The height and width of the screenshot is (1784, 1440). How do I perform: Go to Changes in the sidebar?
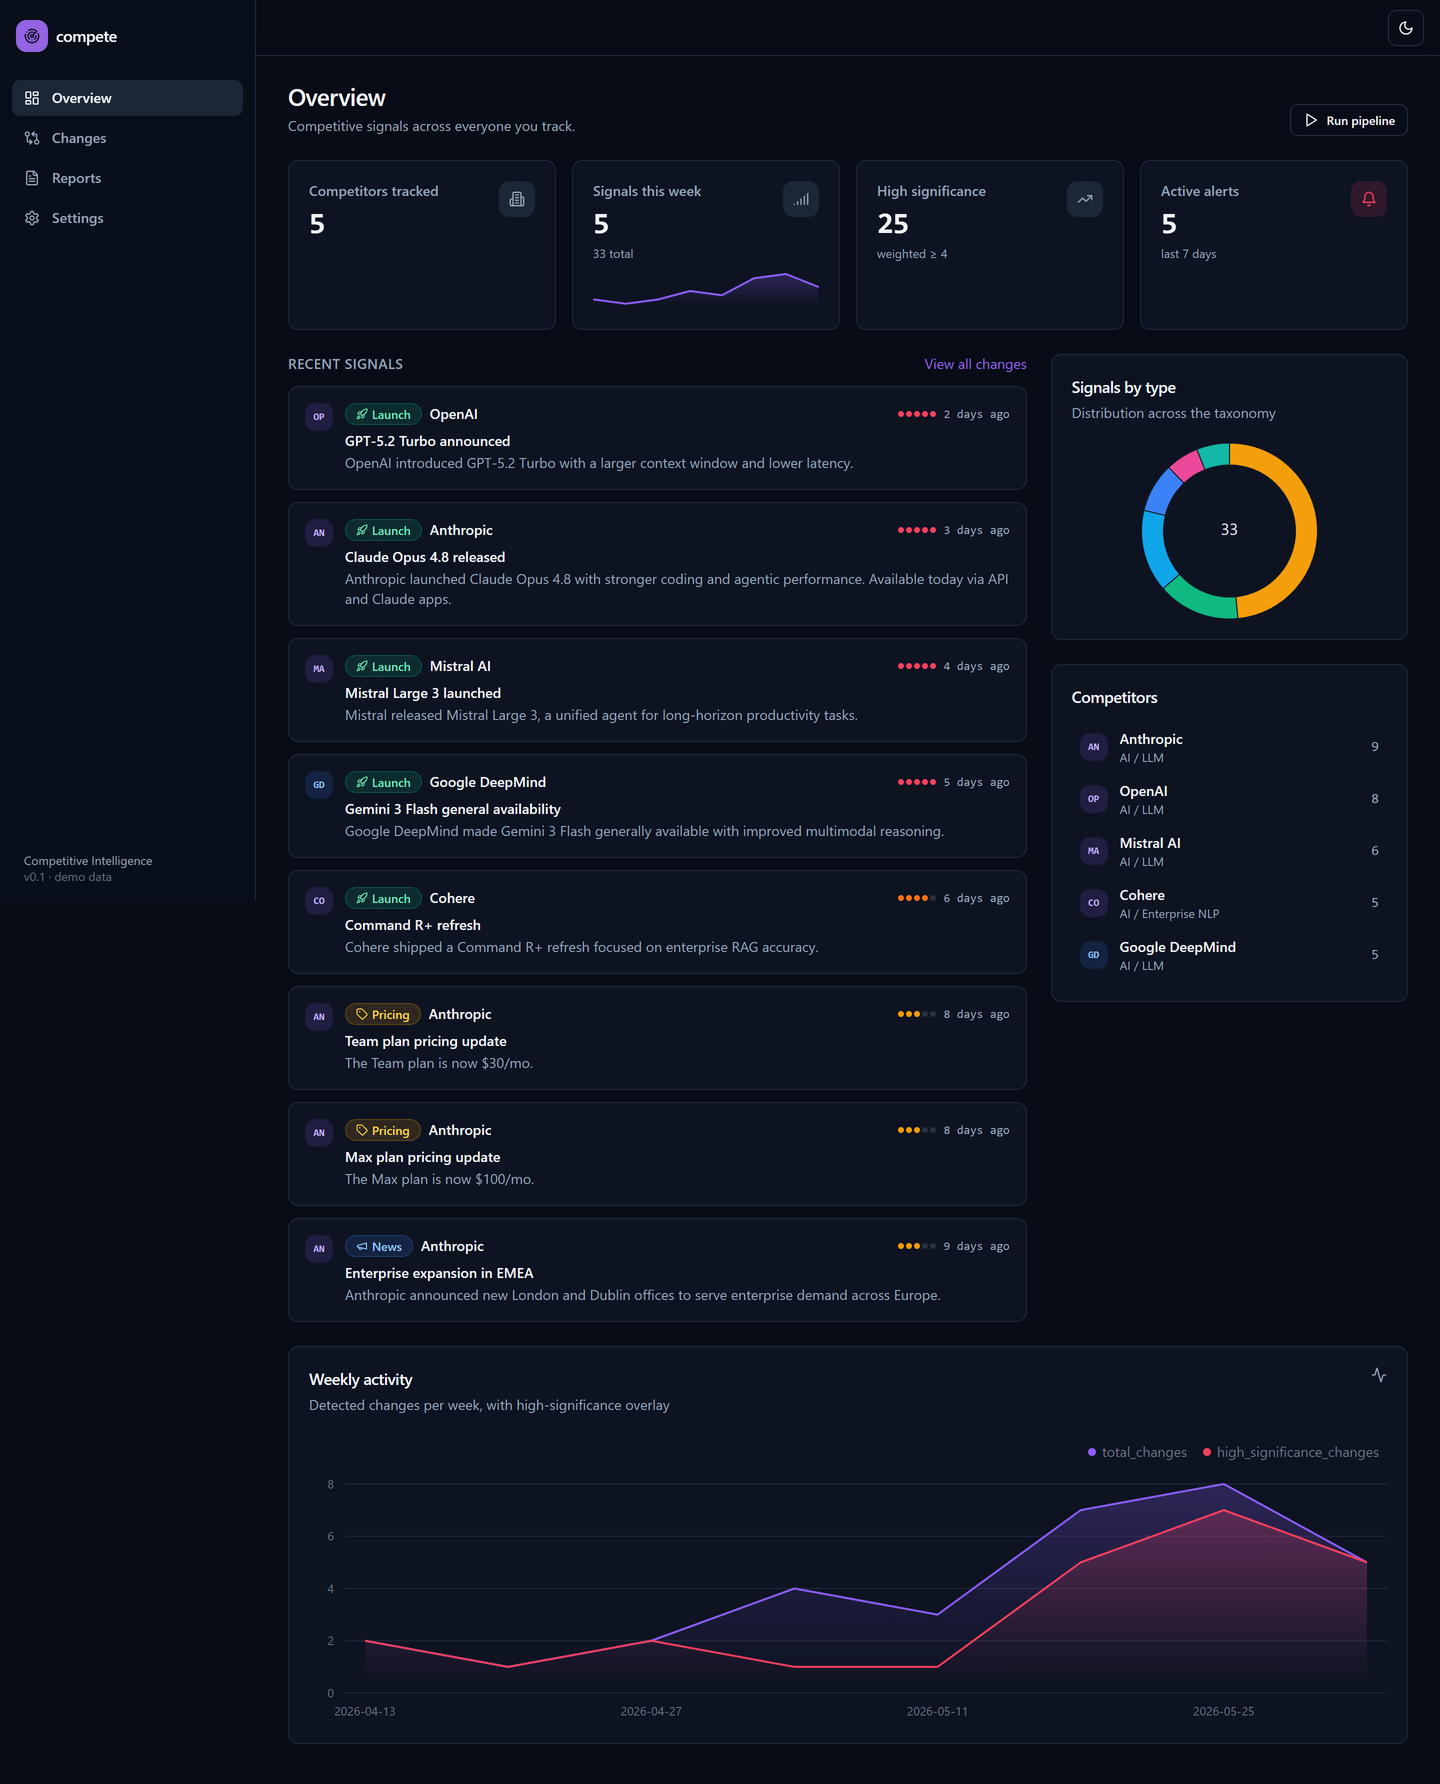127,138
